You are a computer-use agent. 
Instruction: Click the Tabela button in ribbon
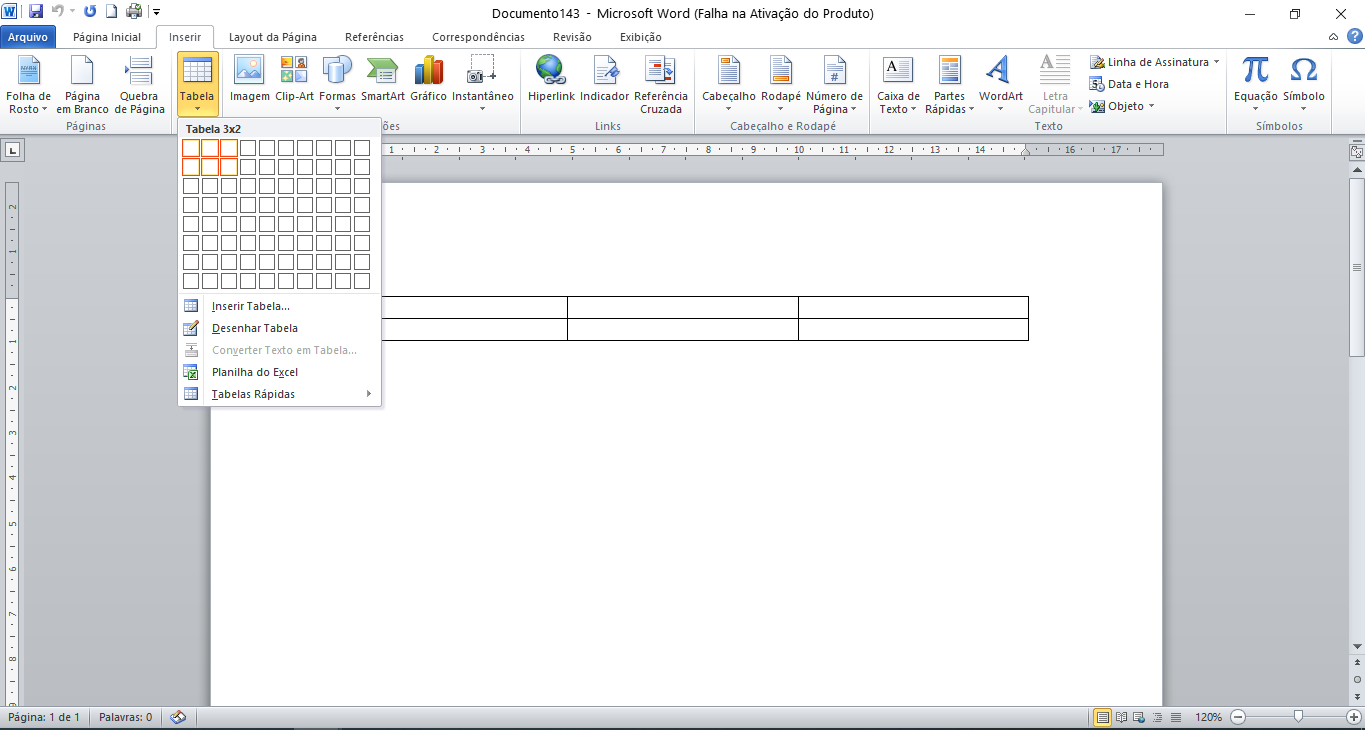197,85
